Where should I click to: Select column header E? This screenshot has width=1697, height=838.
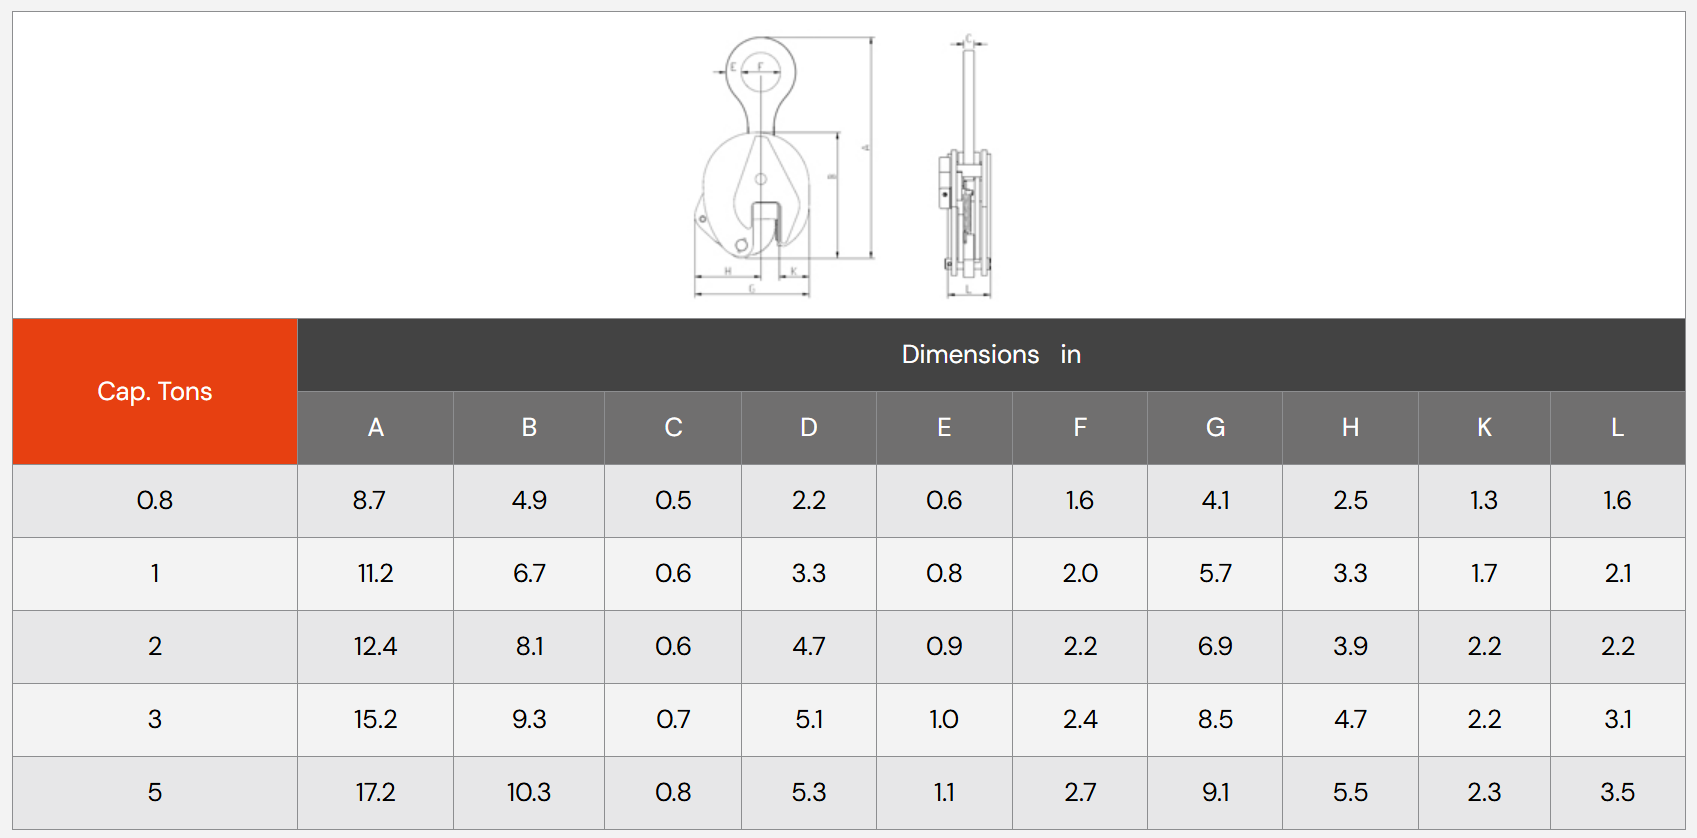coord(944,428)
